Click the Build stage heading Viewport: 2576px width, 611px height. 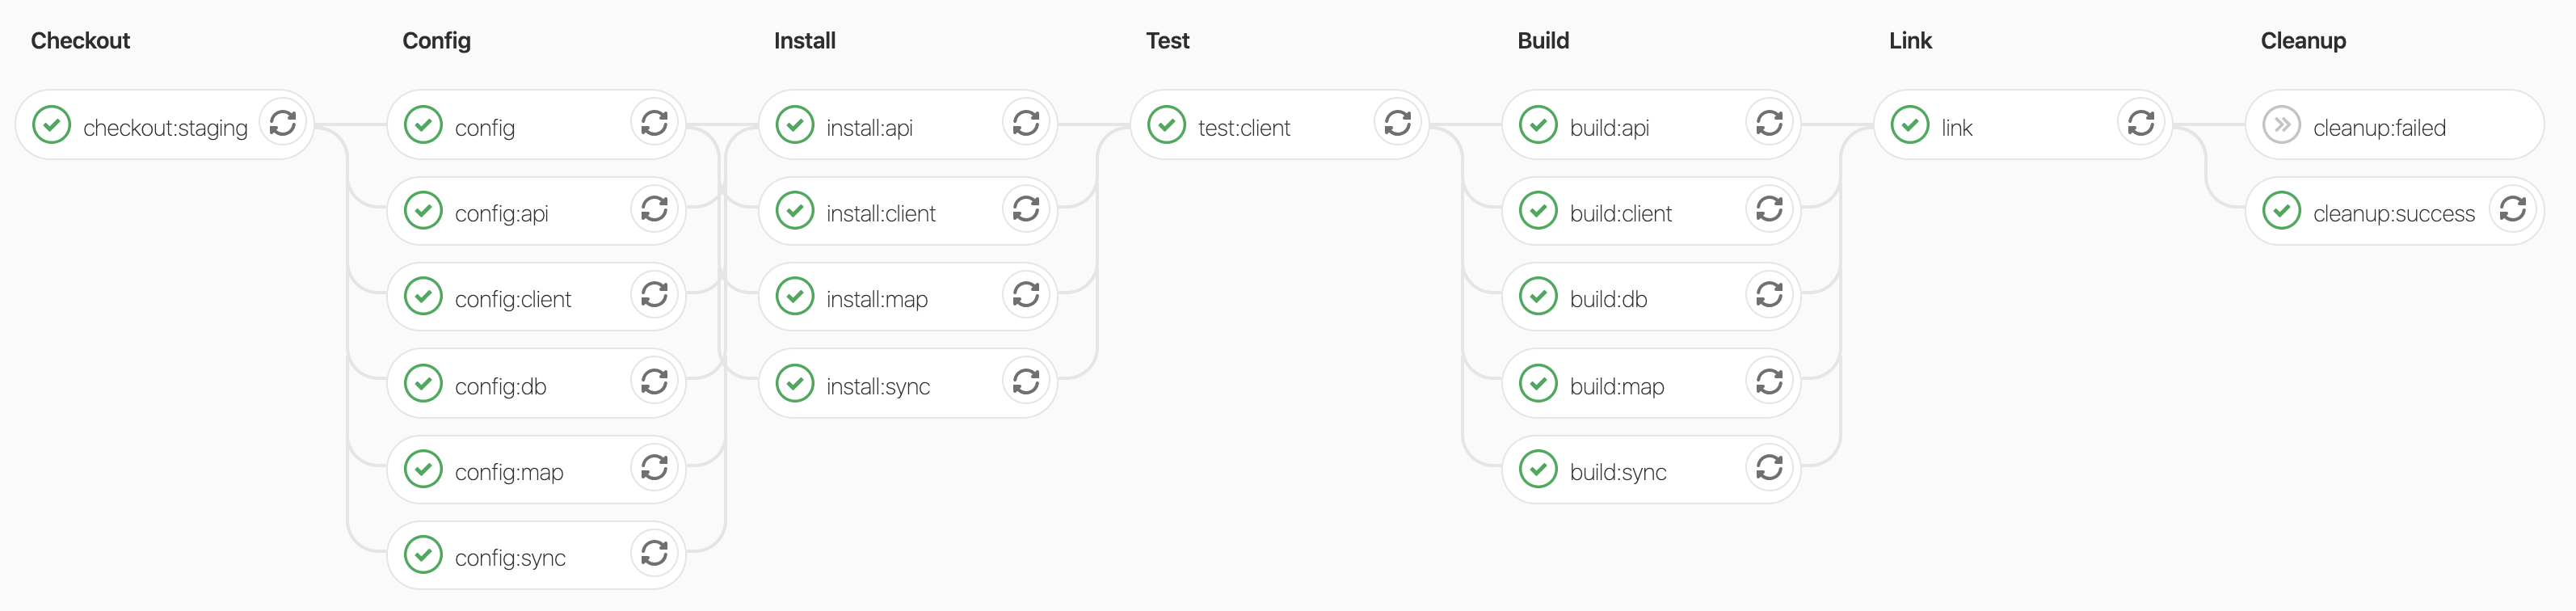1542,41
